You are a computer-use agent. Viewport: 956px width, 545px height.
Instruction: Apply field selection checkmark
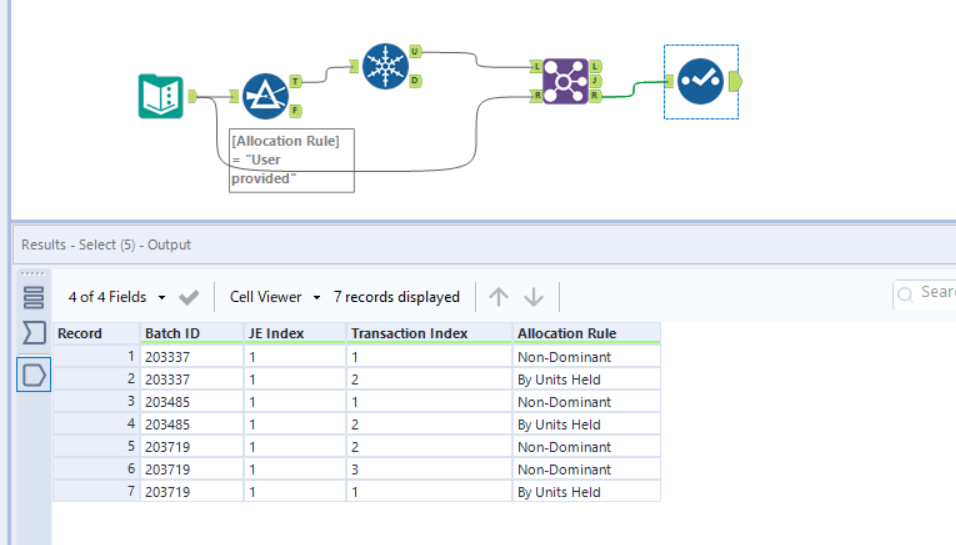point(188,297)
